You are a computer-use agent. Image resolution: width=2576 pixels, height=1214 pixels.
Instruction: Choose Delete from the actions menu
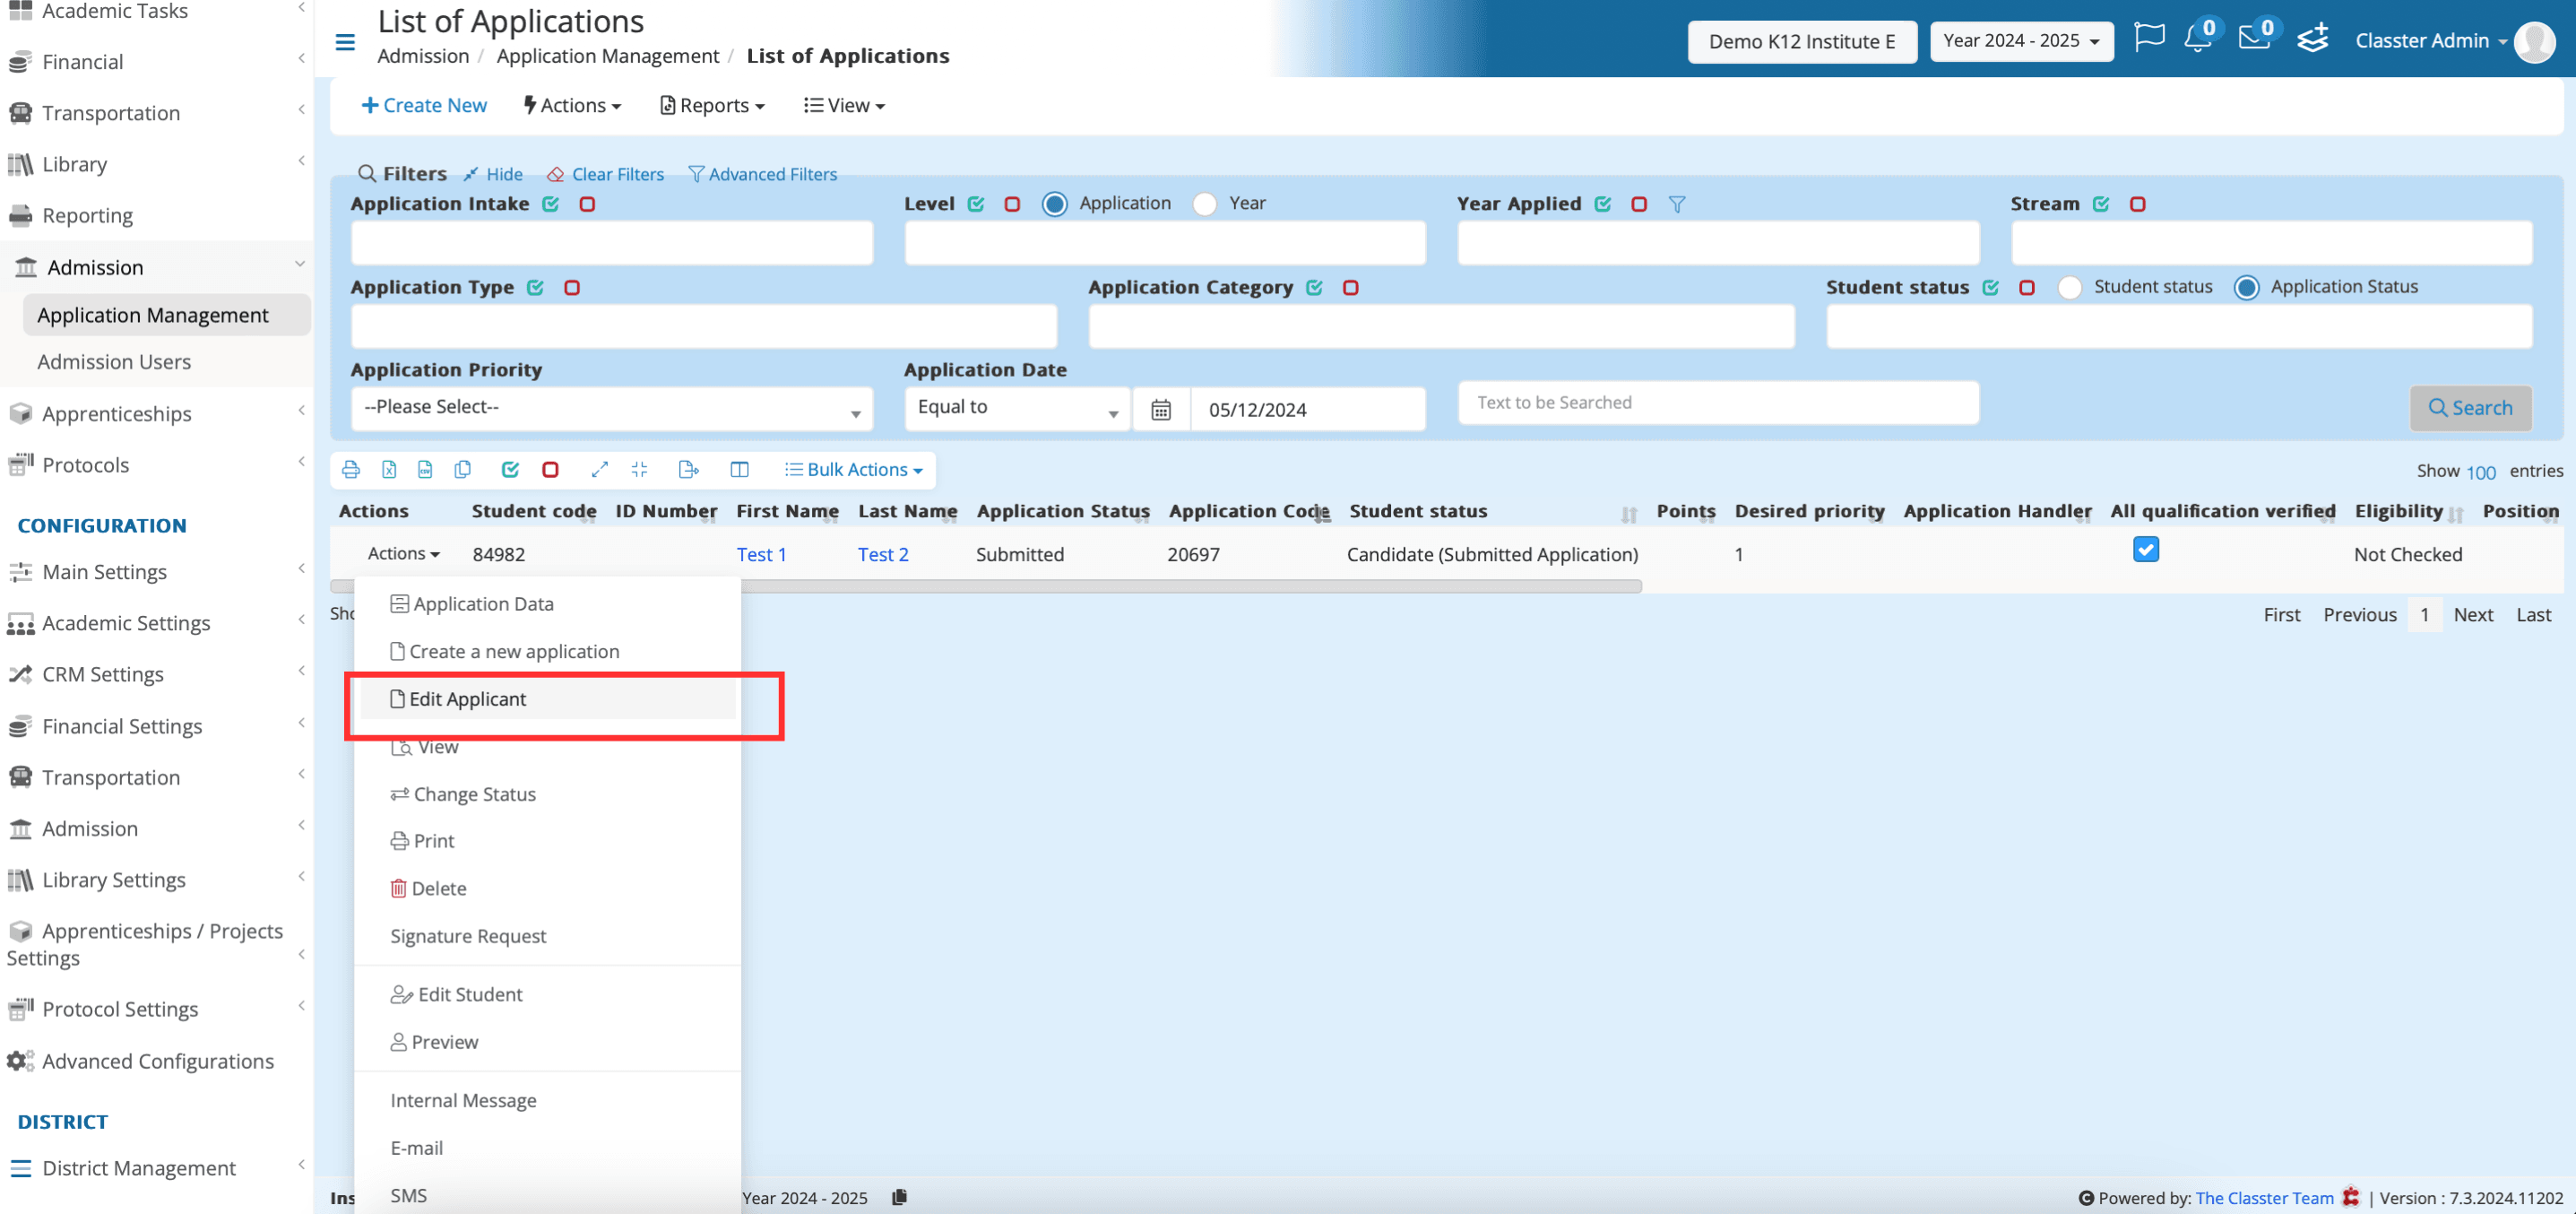[x=547, y=888]
